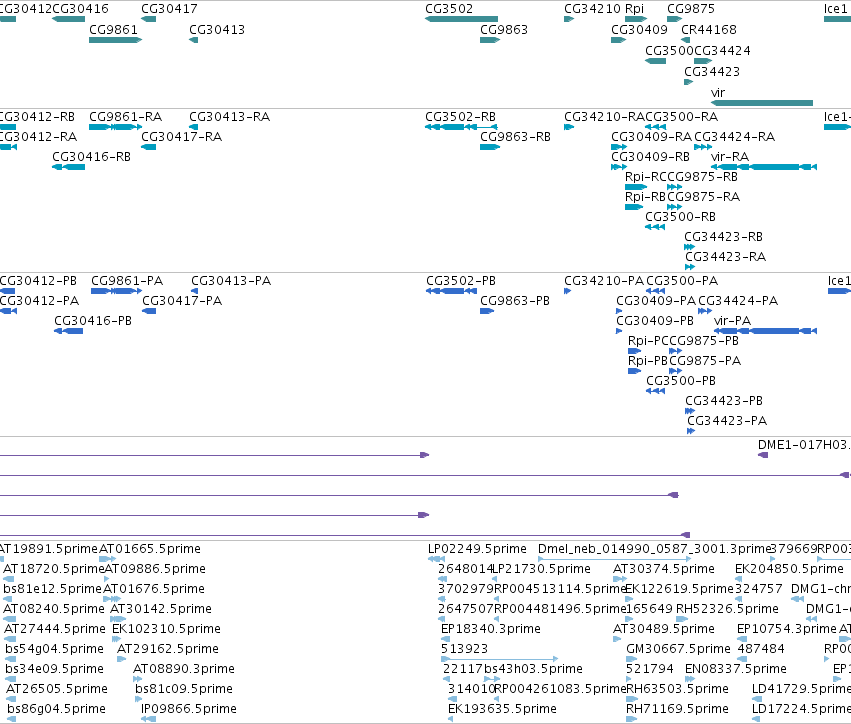The width and height of the screenshot is (851, 724).
Task: Select the vir gene label
Action: coord(718,92)
